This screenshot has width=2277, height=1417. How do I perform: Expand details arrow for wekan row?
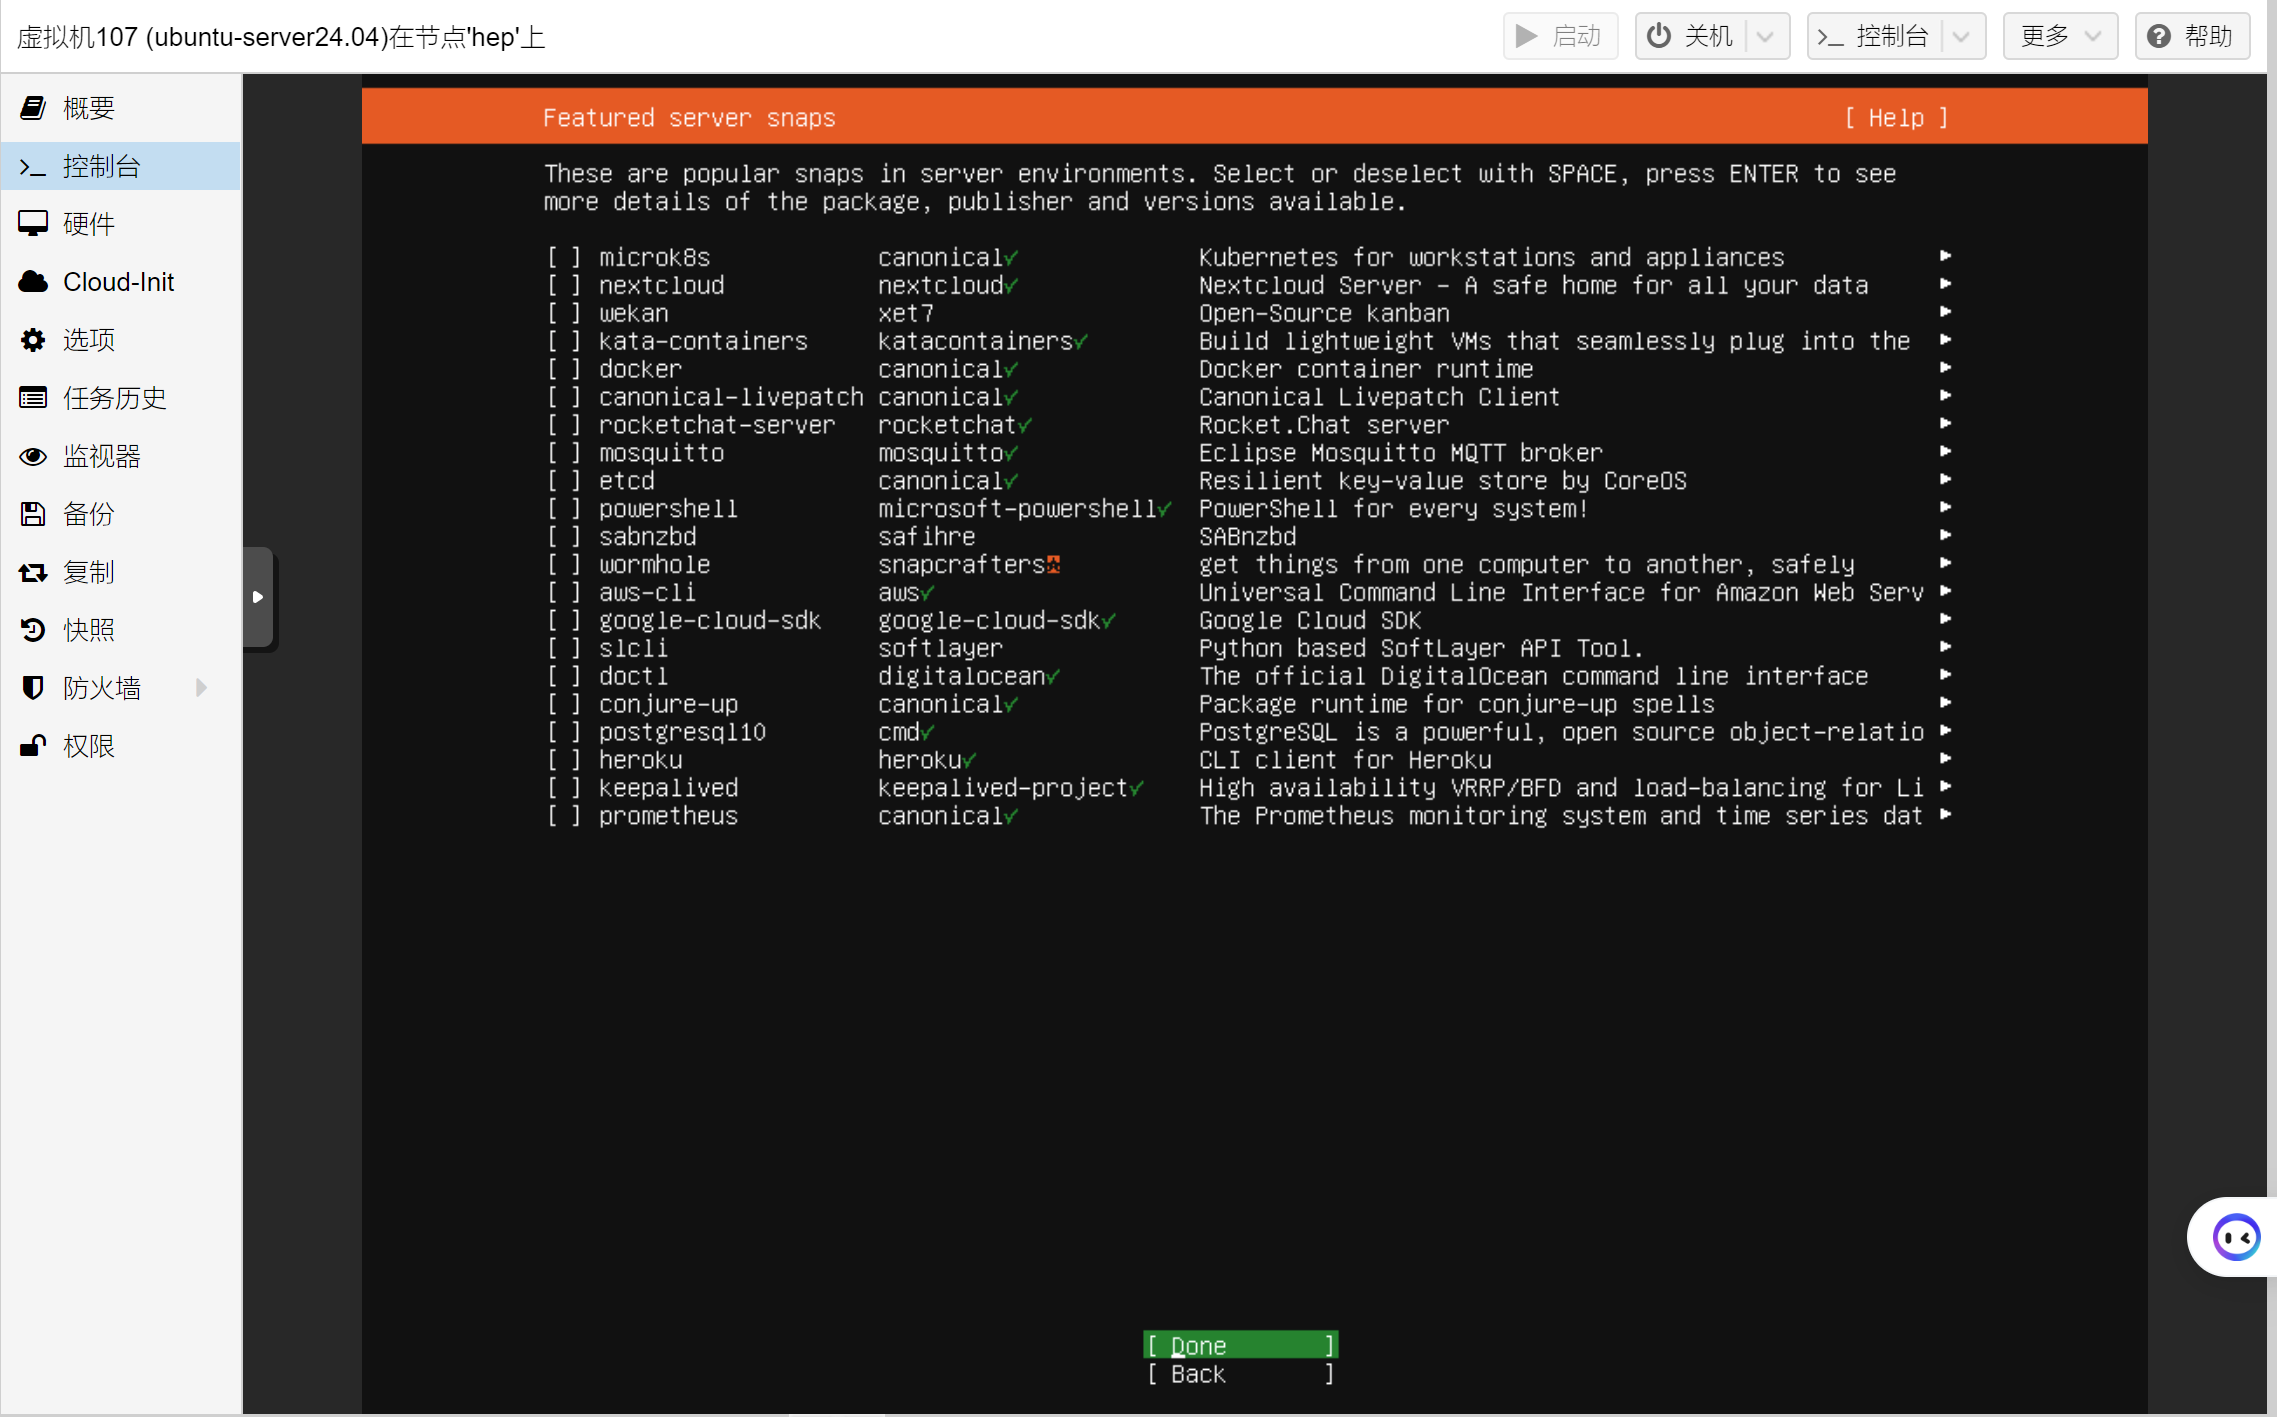pos(1945,312)
